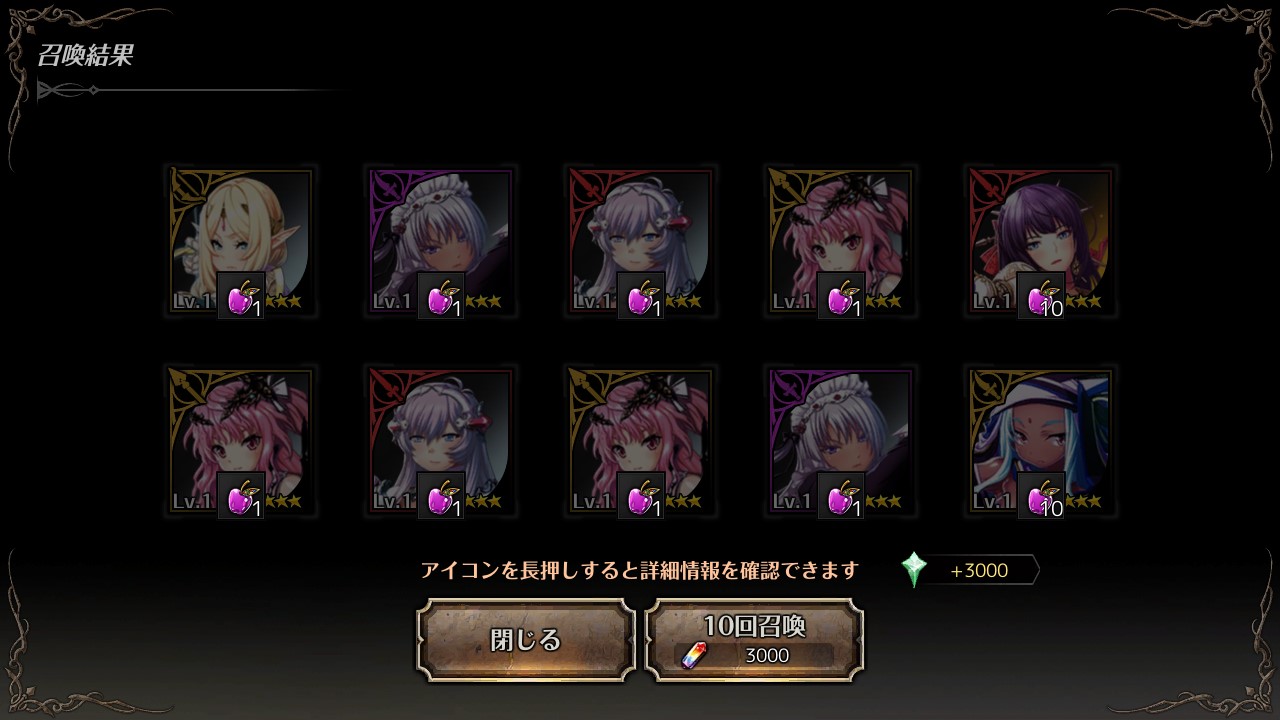Screen dimensions: 1280x720
Task: Click the rainbow gem cost icon
Action: [x=693, y=655]
